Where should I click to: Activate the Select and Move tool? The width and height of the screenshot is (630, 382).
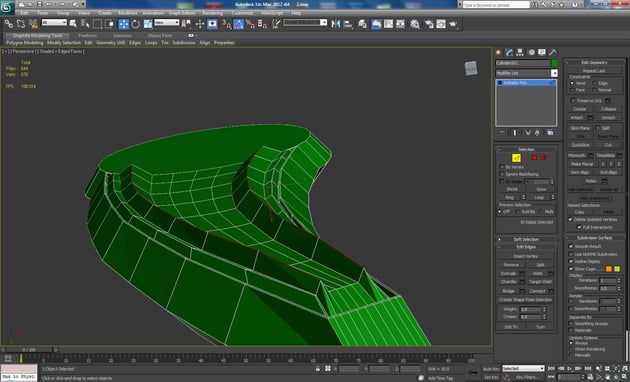123,24
